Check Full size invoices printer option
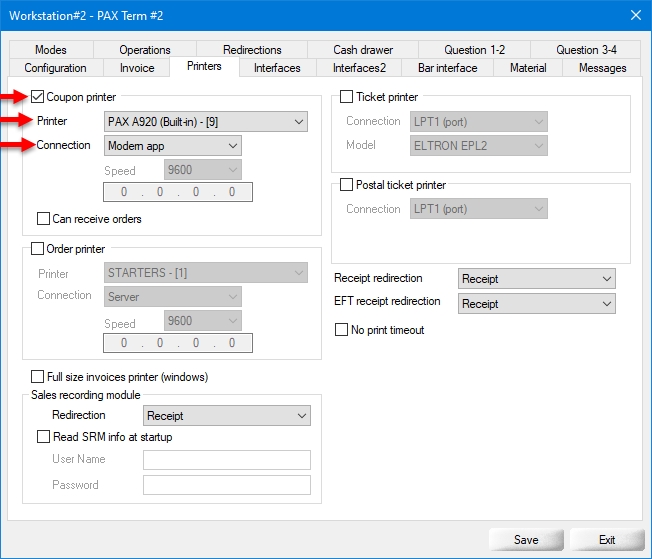 38,377
